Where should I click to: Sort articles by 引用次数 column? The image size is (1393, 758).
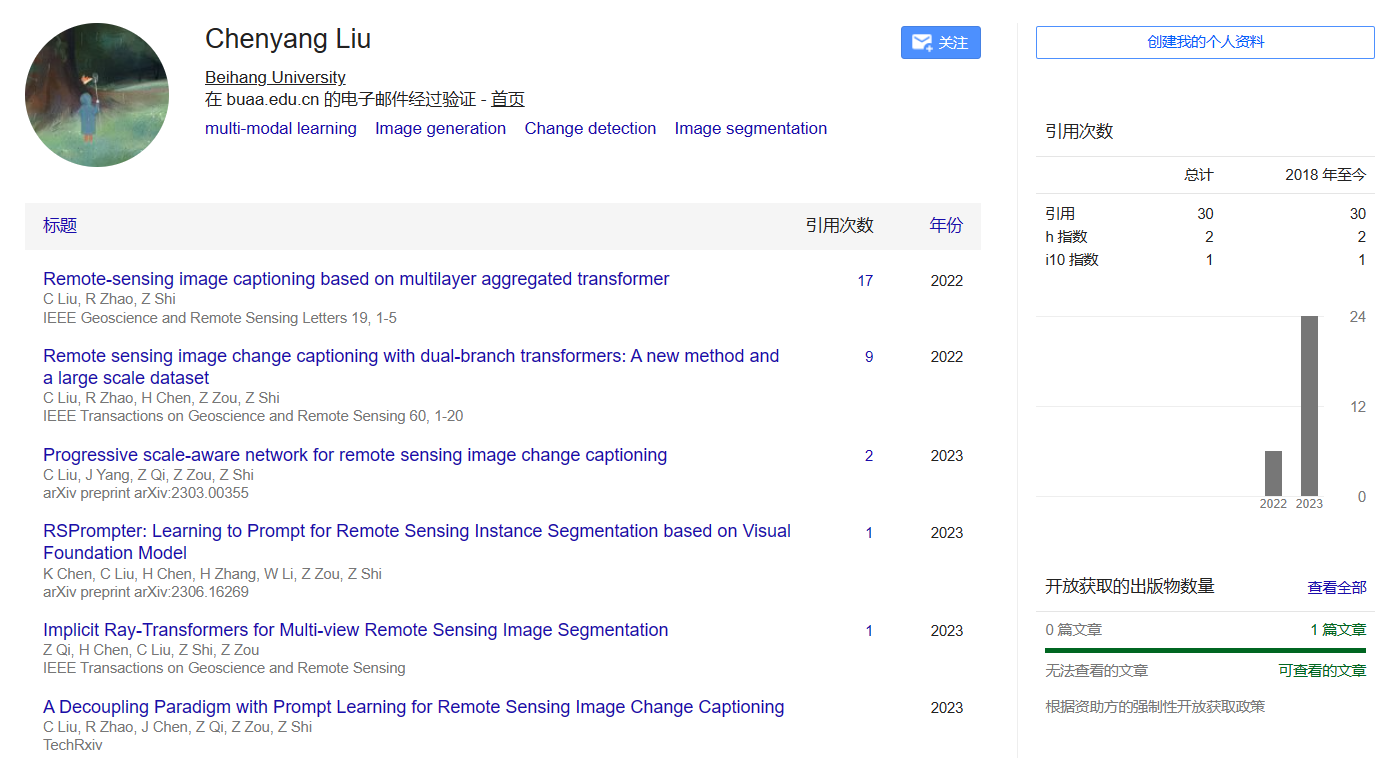[x=842, y=226]
